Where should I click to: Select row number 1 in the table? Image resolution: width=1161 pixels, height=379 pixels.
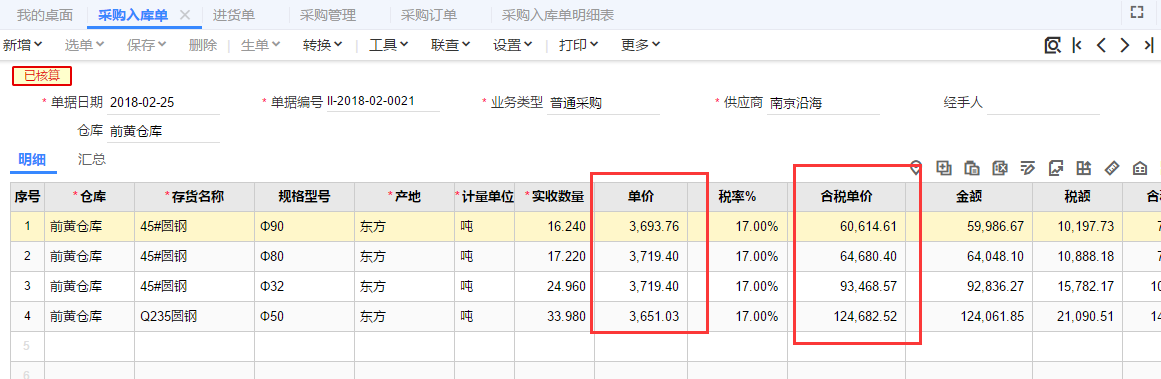click(27, 227)
